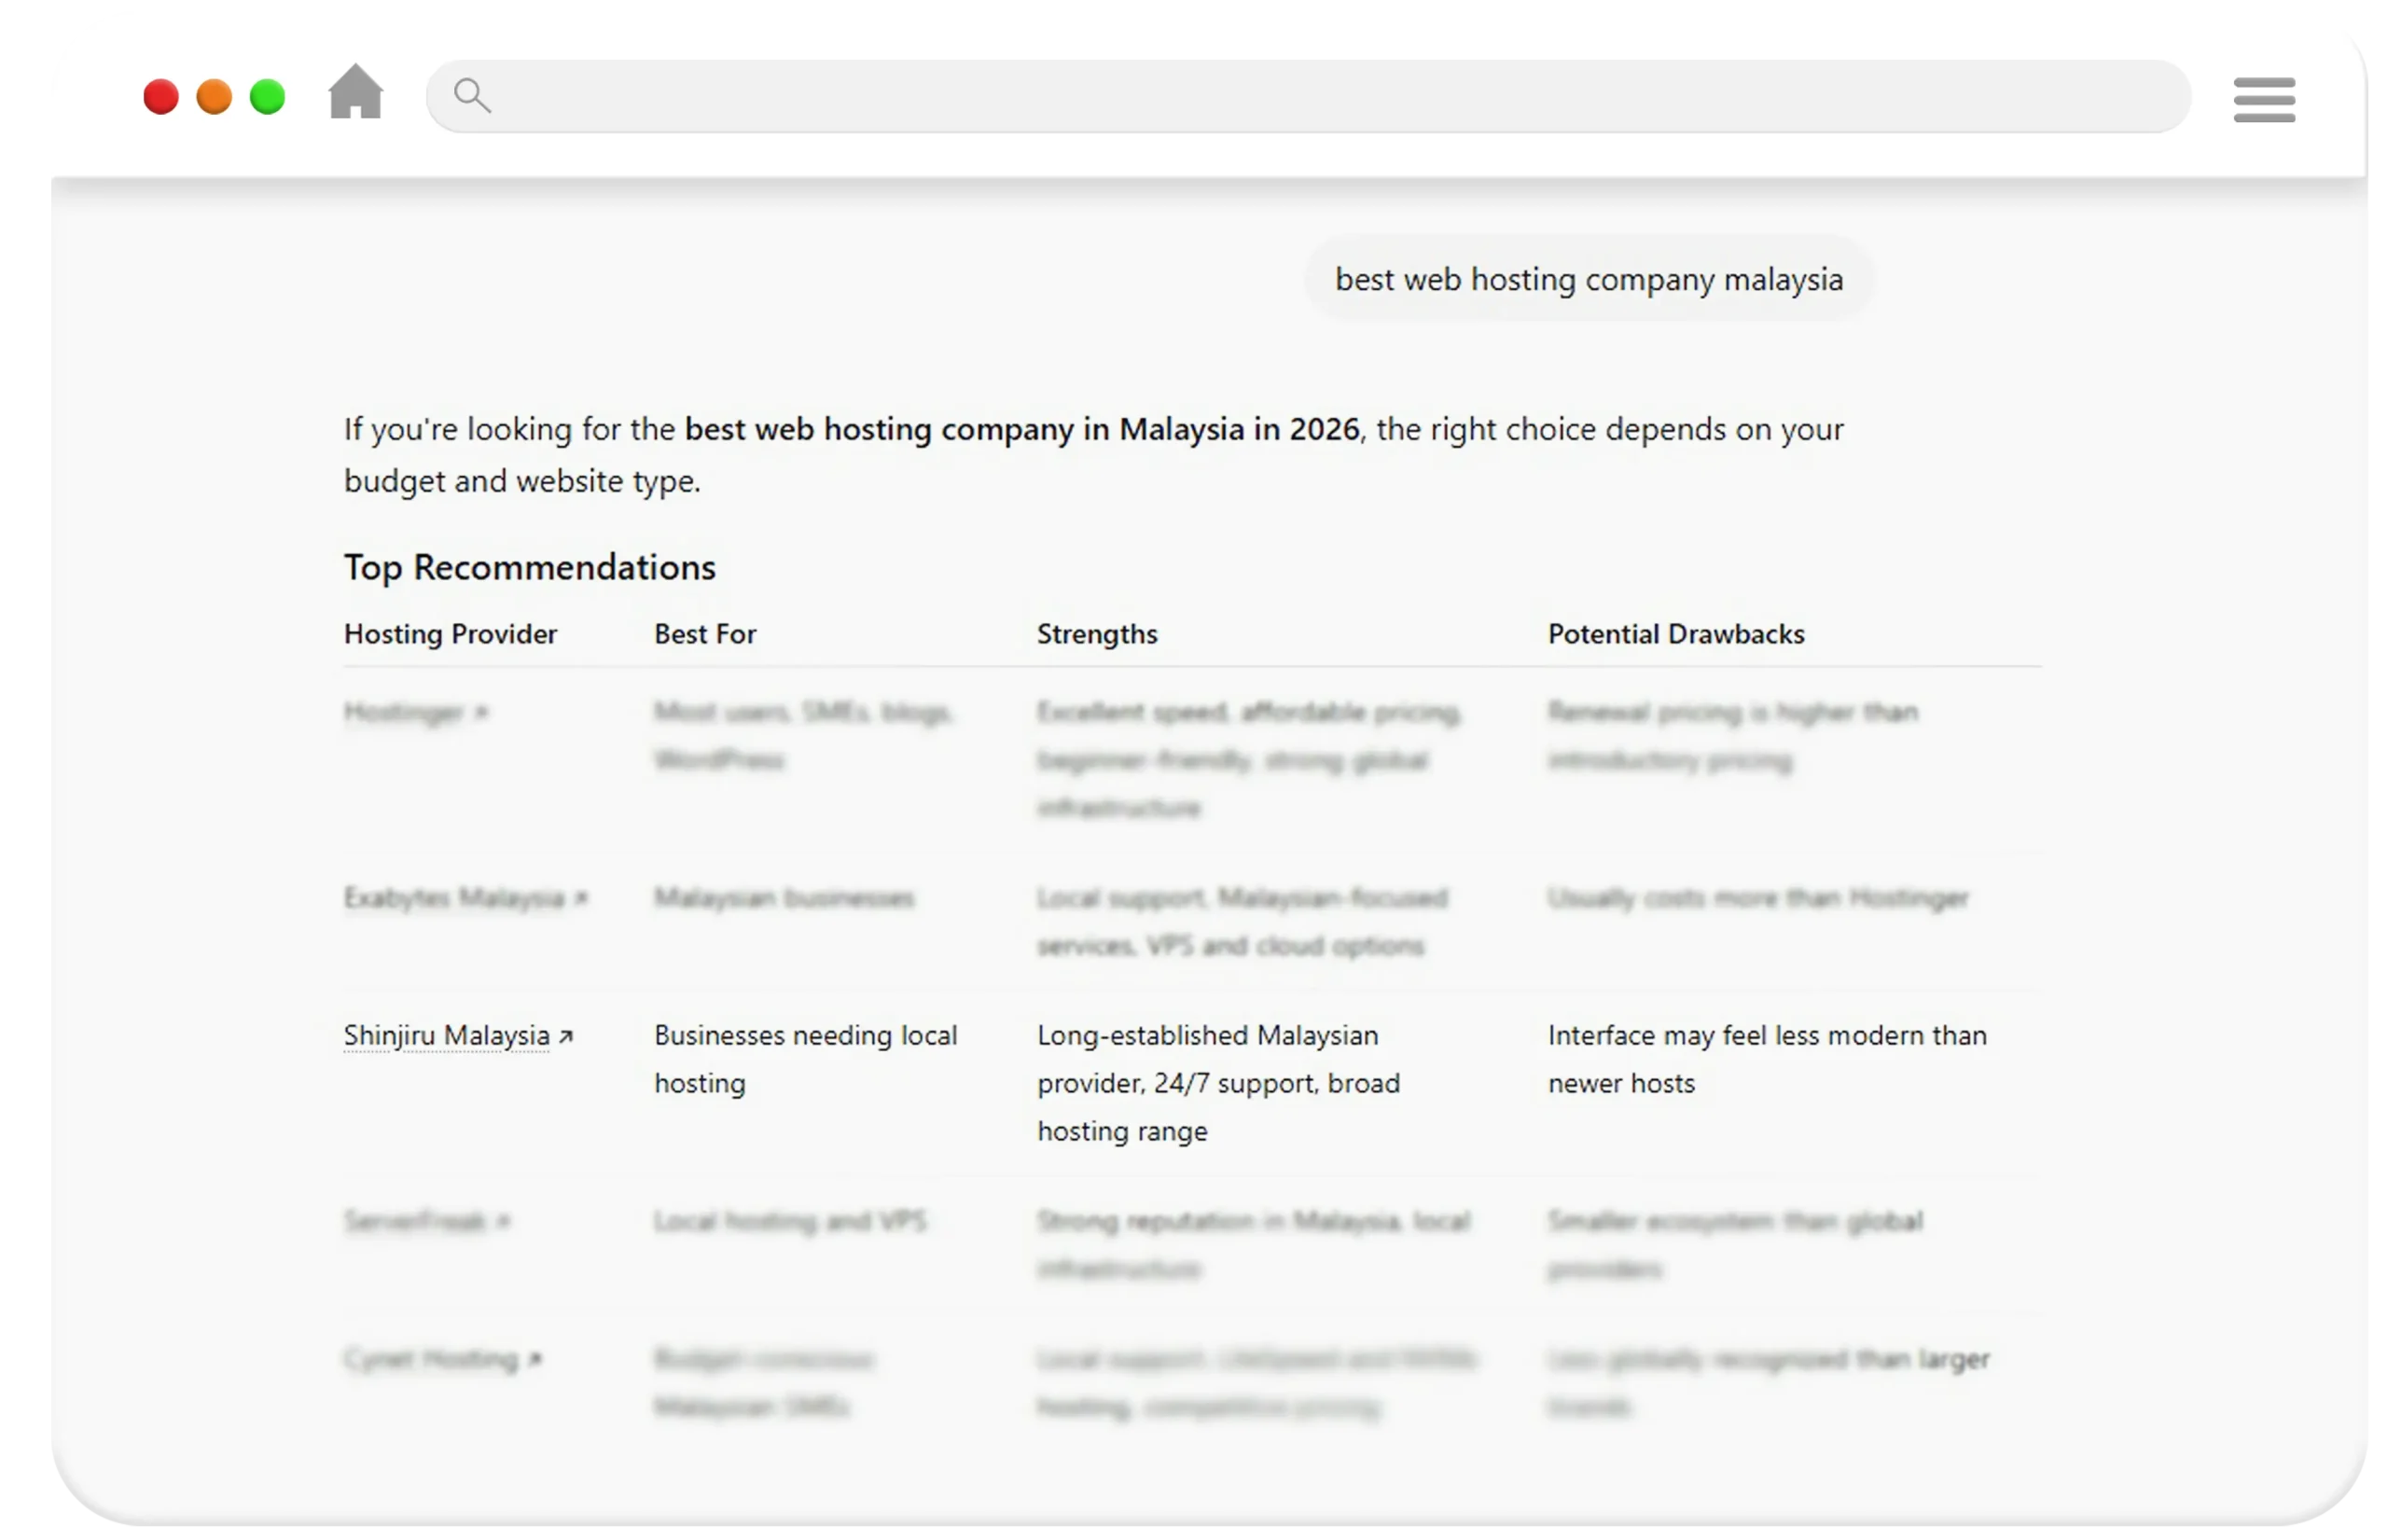Click the orange window dot
Image resolution: width=2388 pixels, height=1540 pixels.
pyautogui.click(x=214, y=97)
